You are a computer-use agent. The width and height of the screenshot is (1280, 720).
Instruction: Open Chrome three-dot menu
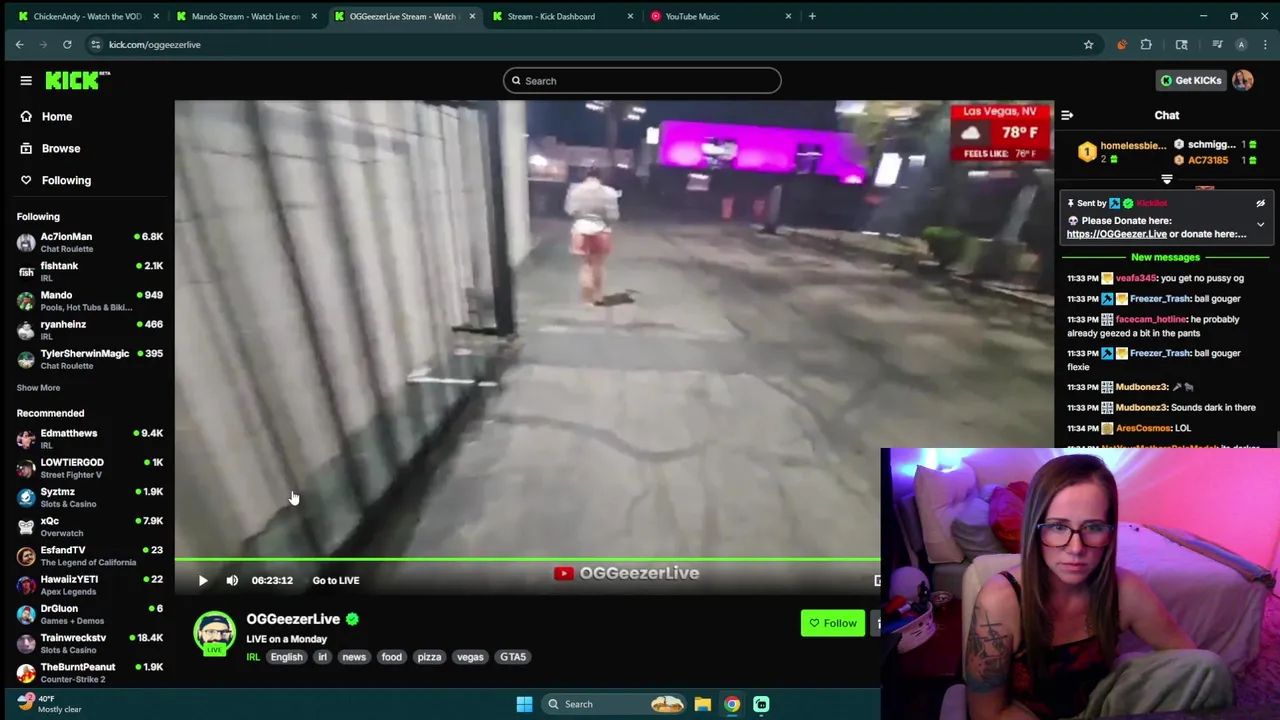pyautogui.click(x=1265, y=44)
